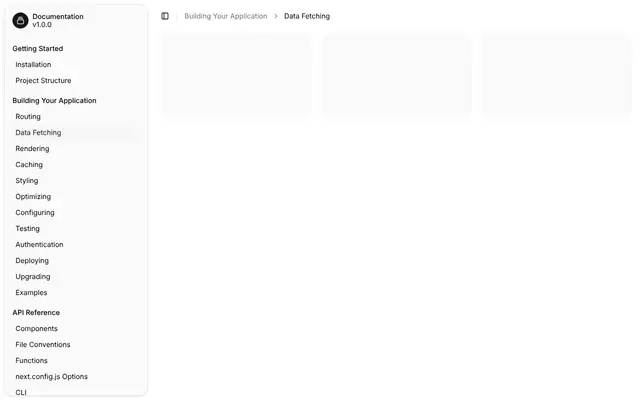Select Data Fetching sidebar item
The image size is (640, 400).
click(x=76, y=132)
